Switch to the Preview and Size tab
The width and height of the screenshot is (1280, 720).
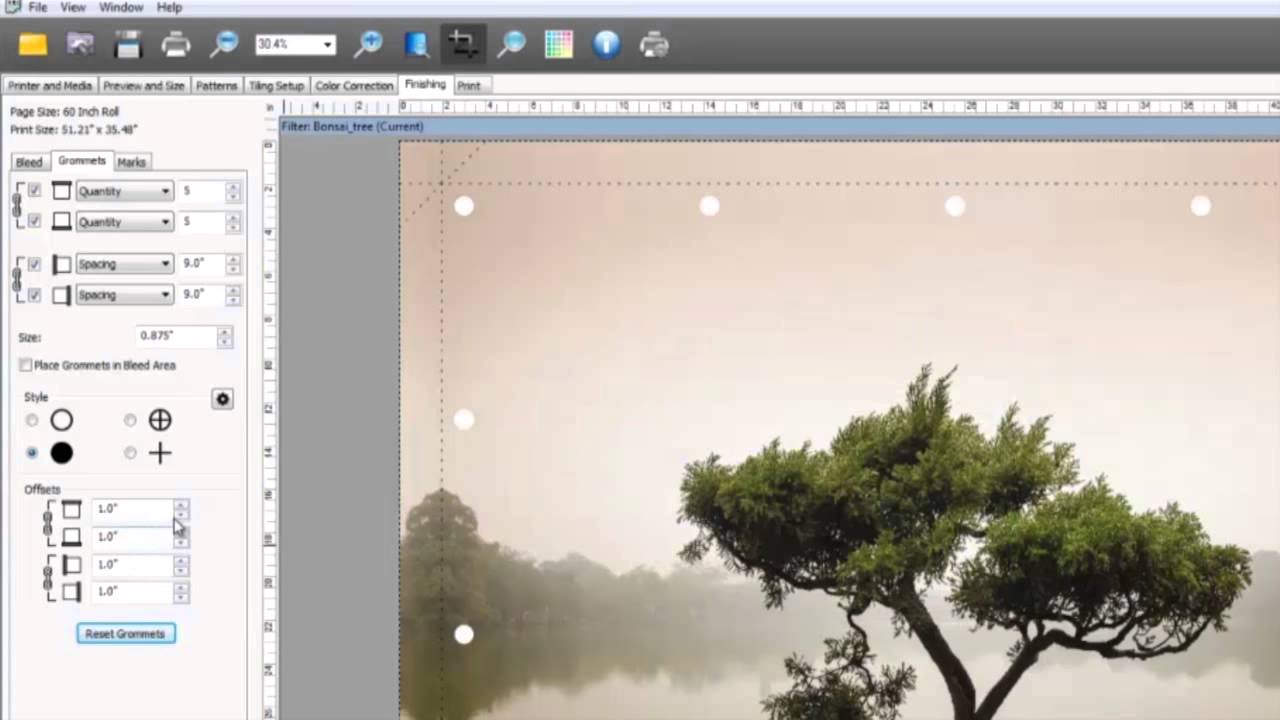144,86
